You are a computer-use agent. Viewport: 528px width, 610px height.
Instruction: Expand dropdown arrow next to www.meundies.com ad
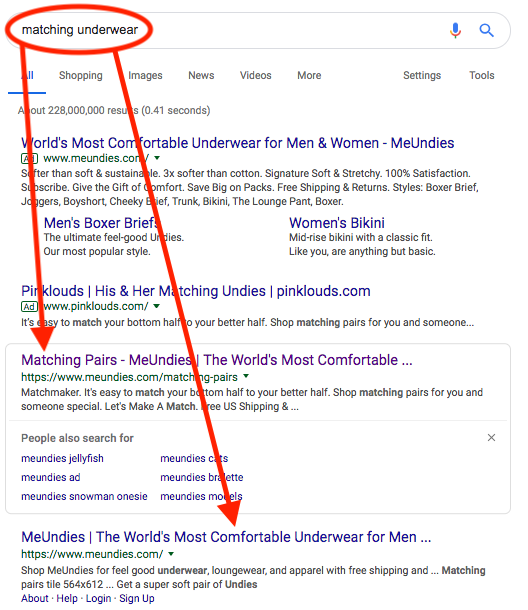pyautogui.click(x=157, y=158)
